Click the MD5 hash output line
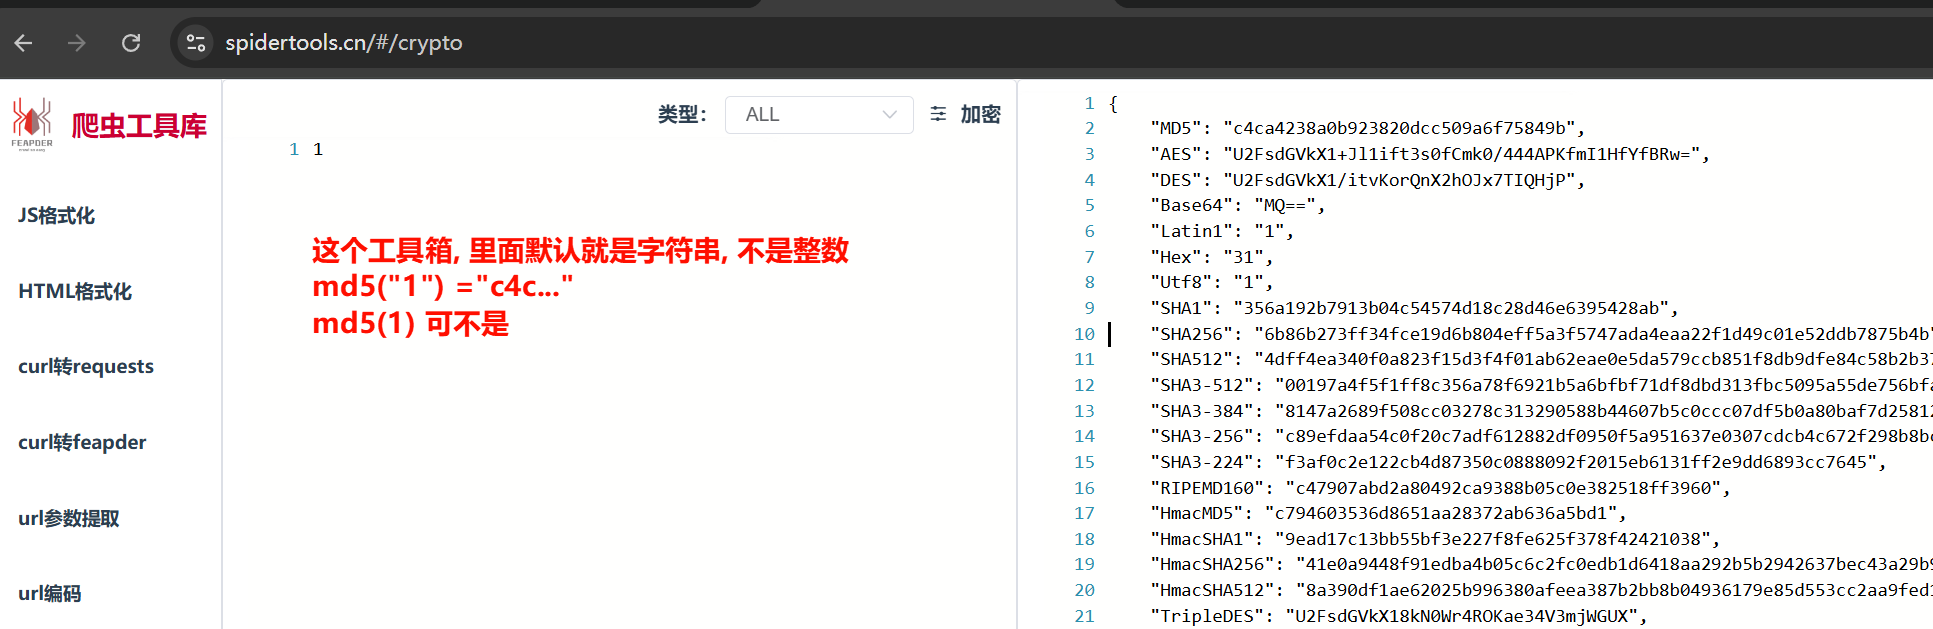 [x=1365, y=128]
